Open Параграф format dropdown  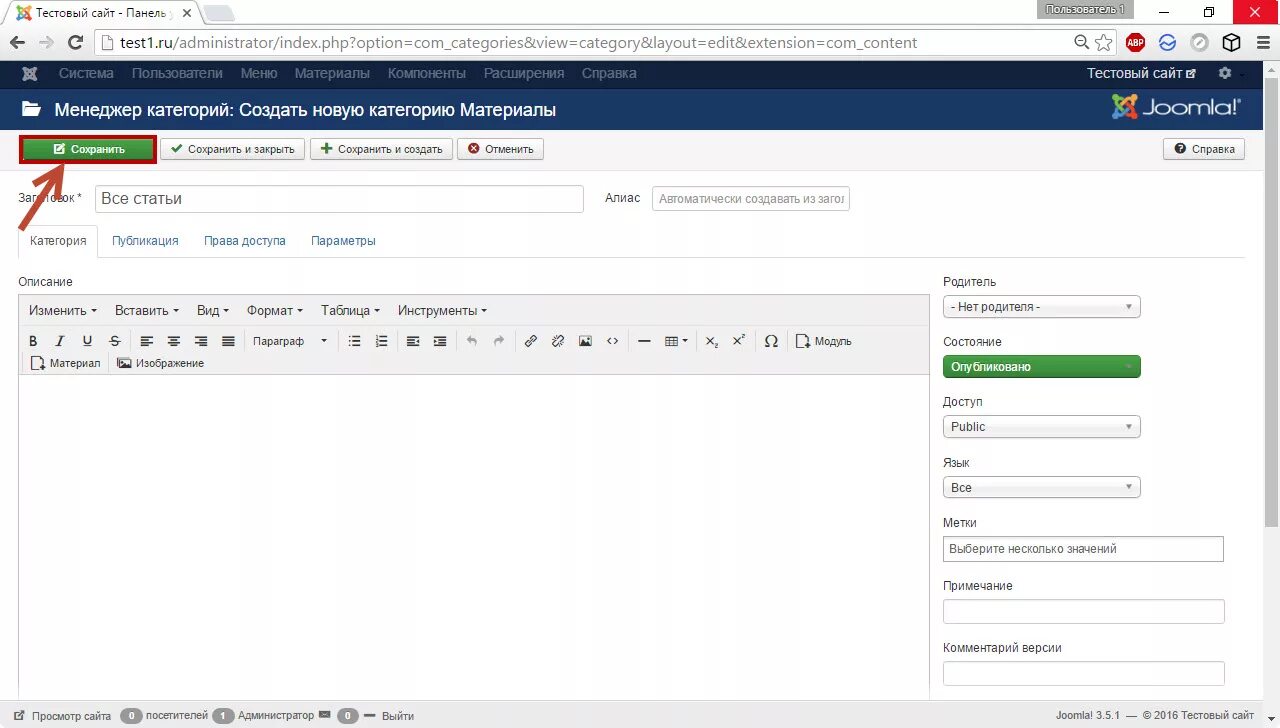point(290,341)
